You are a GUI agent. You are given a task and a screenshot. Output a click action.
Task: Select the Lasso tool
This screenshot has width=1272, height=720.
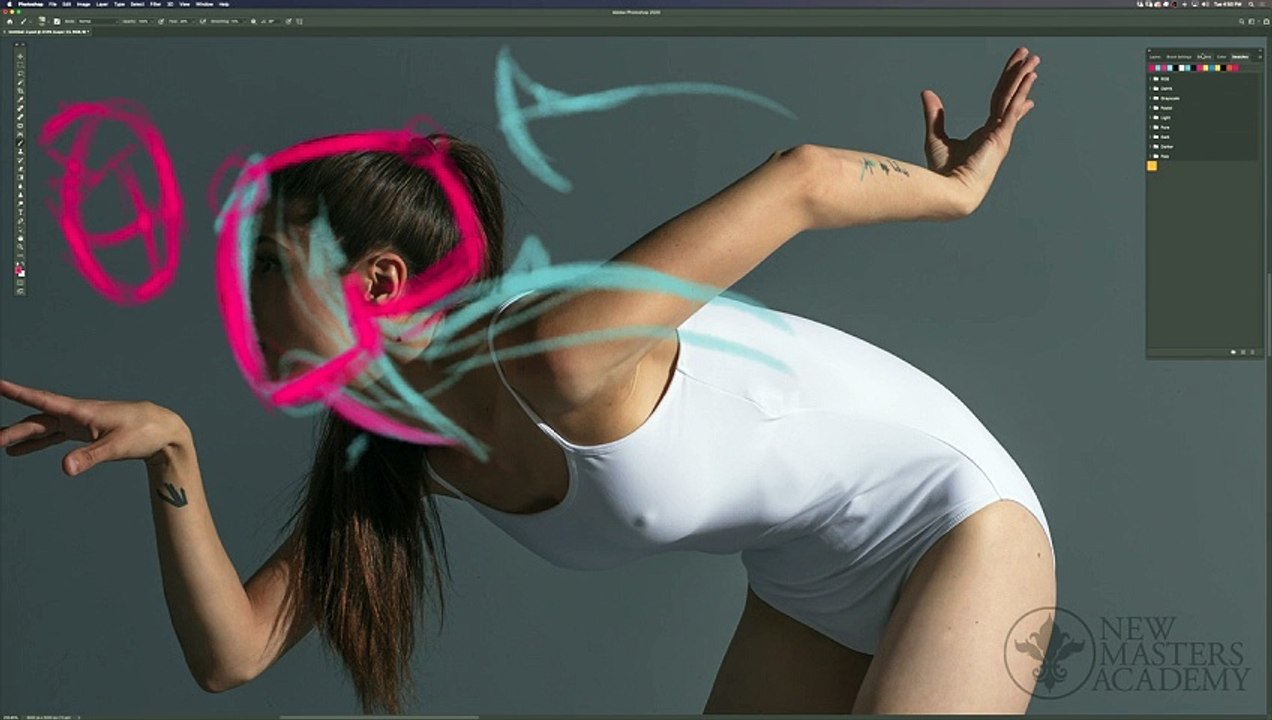tap(20, 74)
